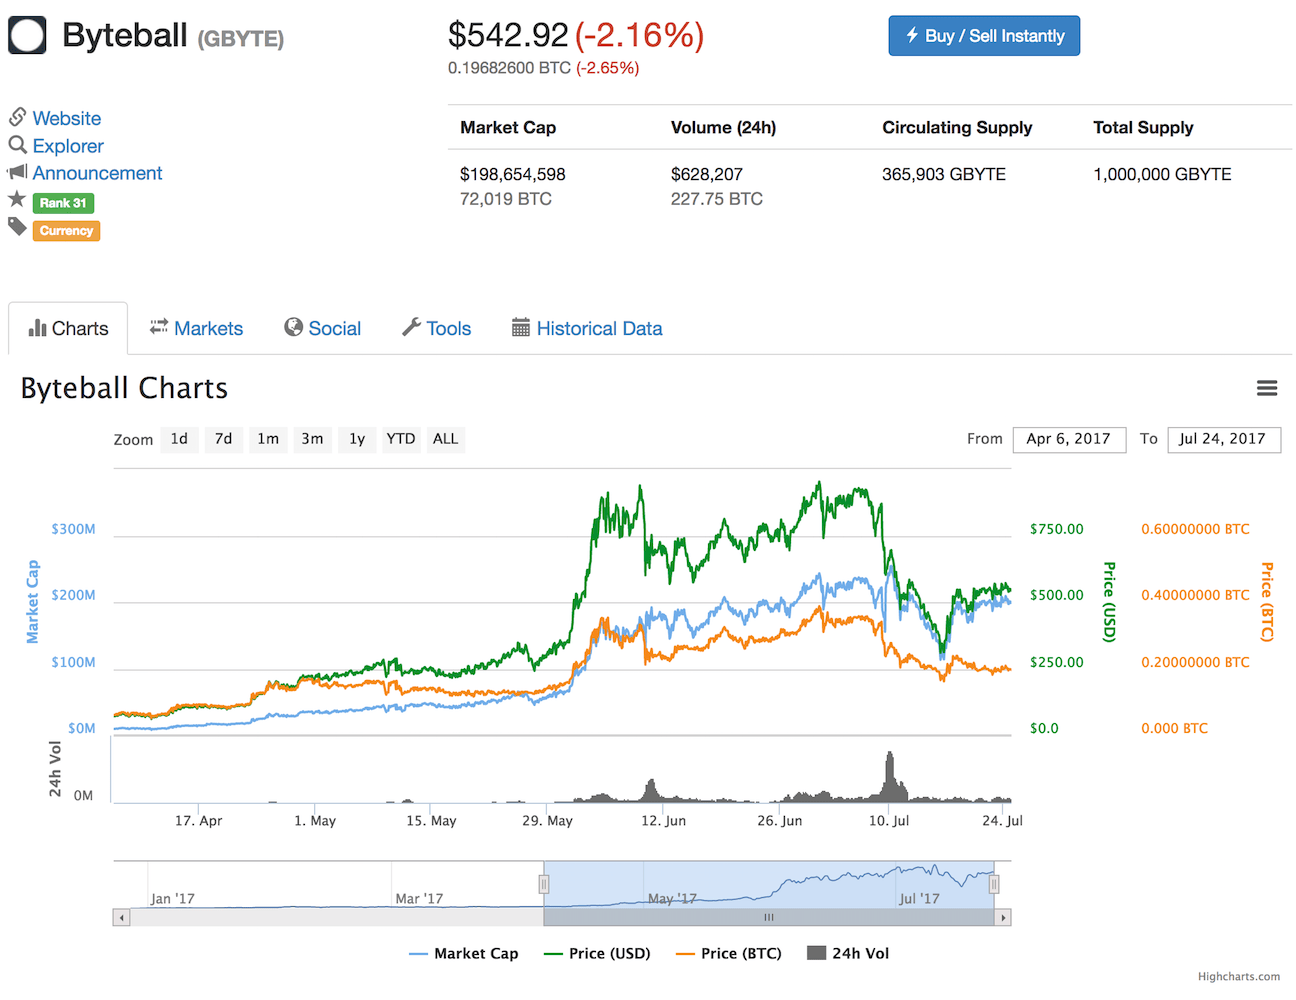The width and height of the screenshot is (1296, 1000).
Task: Click the star icon beside Rank 31
Action: (x=17, y=200)
